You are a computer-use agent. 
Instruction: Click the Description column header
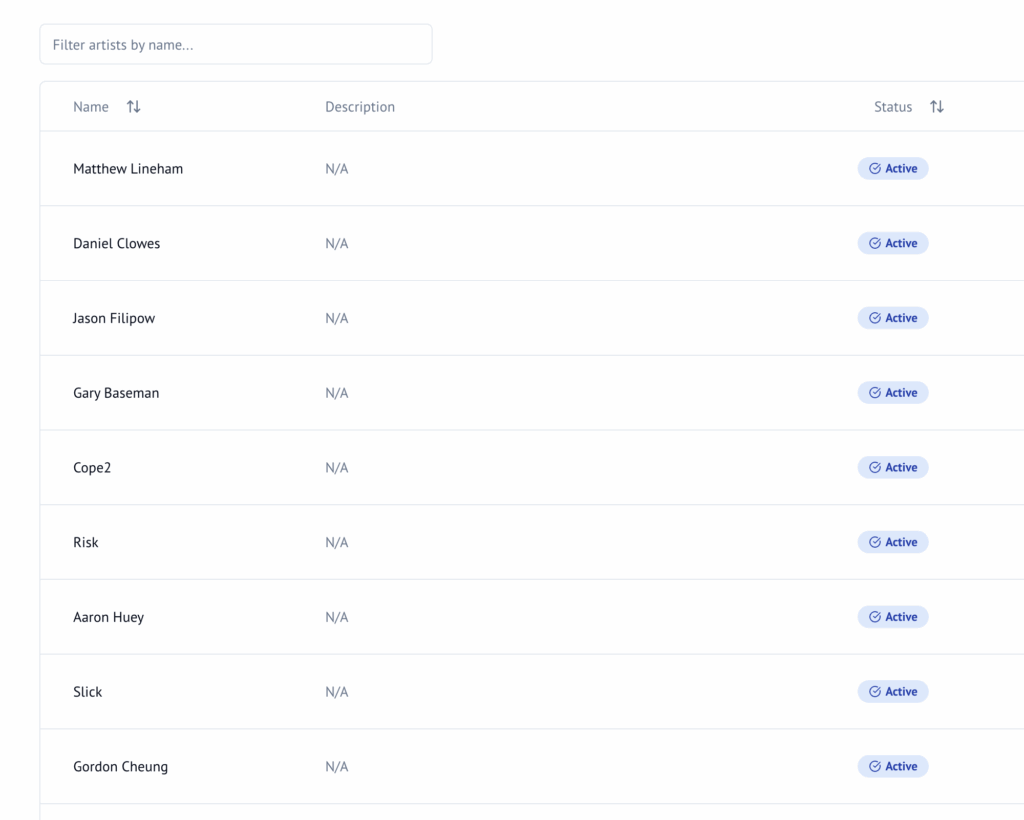(x=360, y=107)
